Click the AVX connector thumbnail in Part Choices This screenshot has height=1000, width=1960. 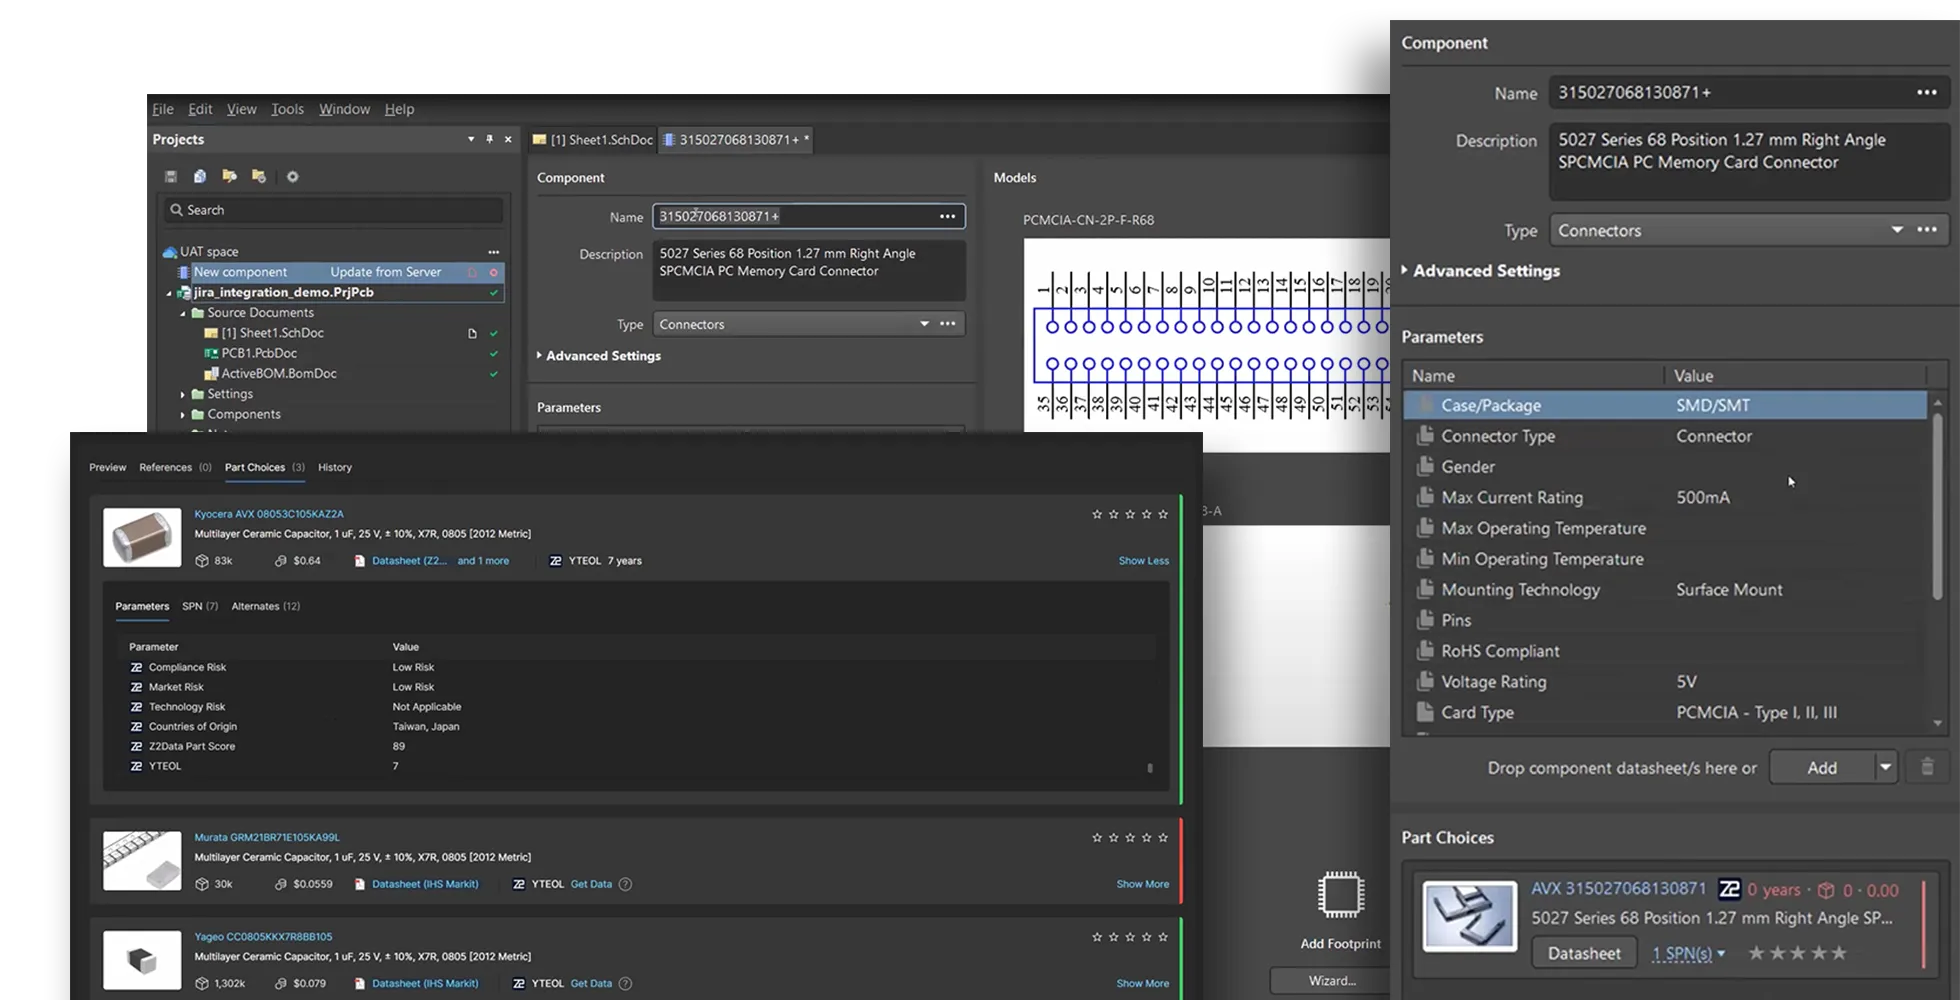pos(1469,915)
